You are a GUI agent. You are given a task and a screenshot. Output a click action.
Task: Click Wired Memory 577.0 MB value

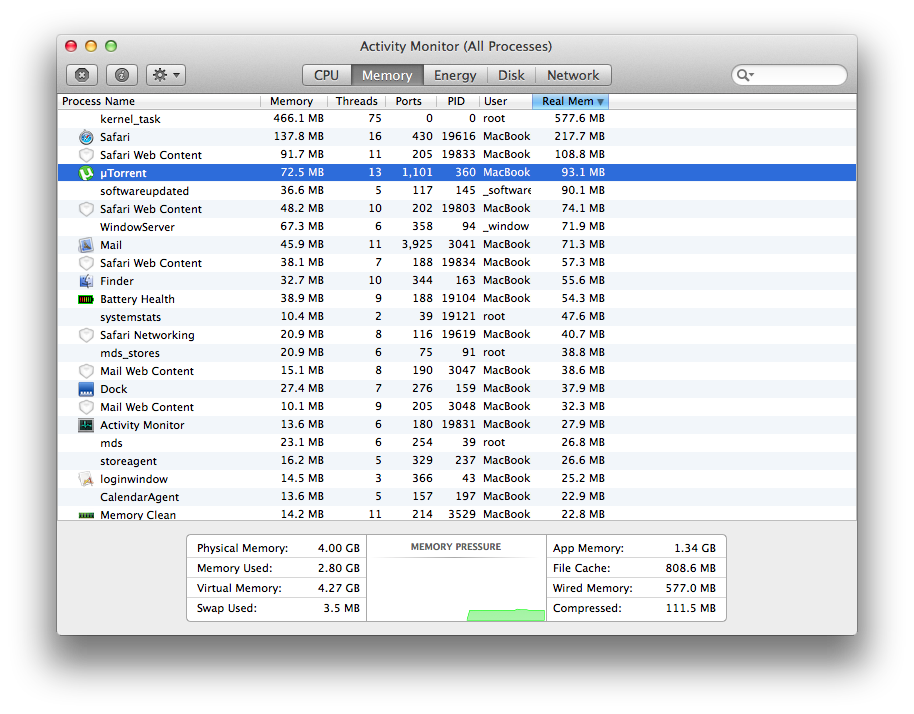pyautogui.click(x=691, y=588)
